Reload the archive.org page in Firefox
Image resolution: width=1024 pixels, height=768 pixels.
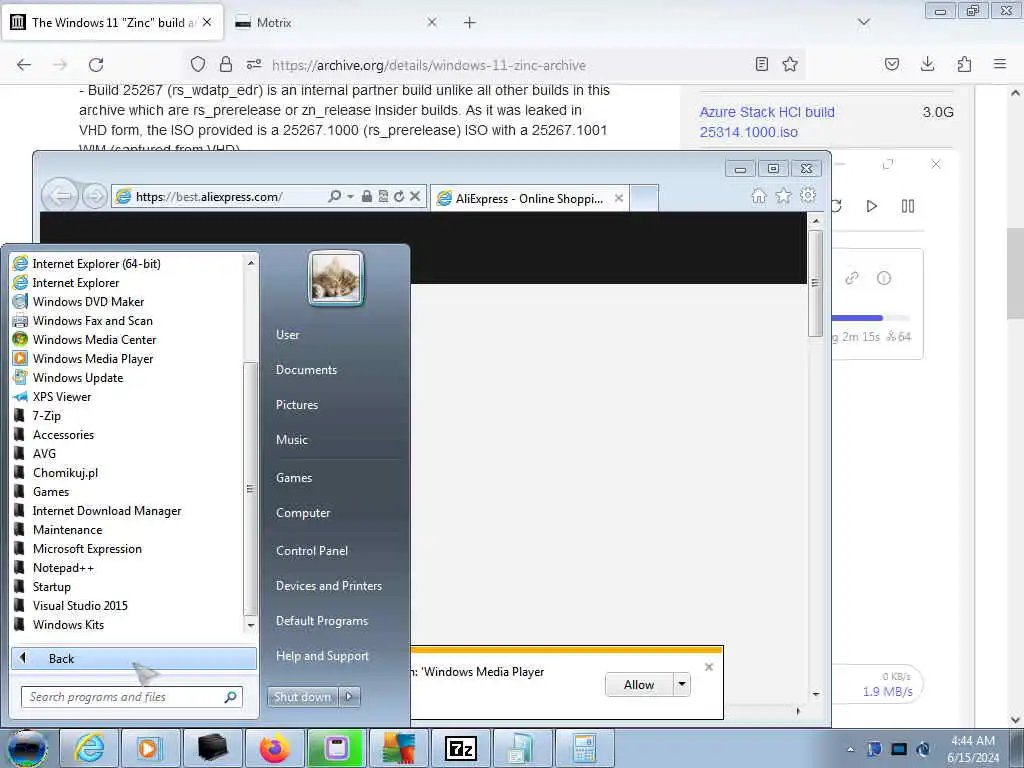pyautogui.click(x=96, y=65)
